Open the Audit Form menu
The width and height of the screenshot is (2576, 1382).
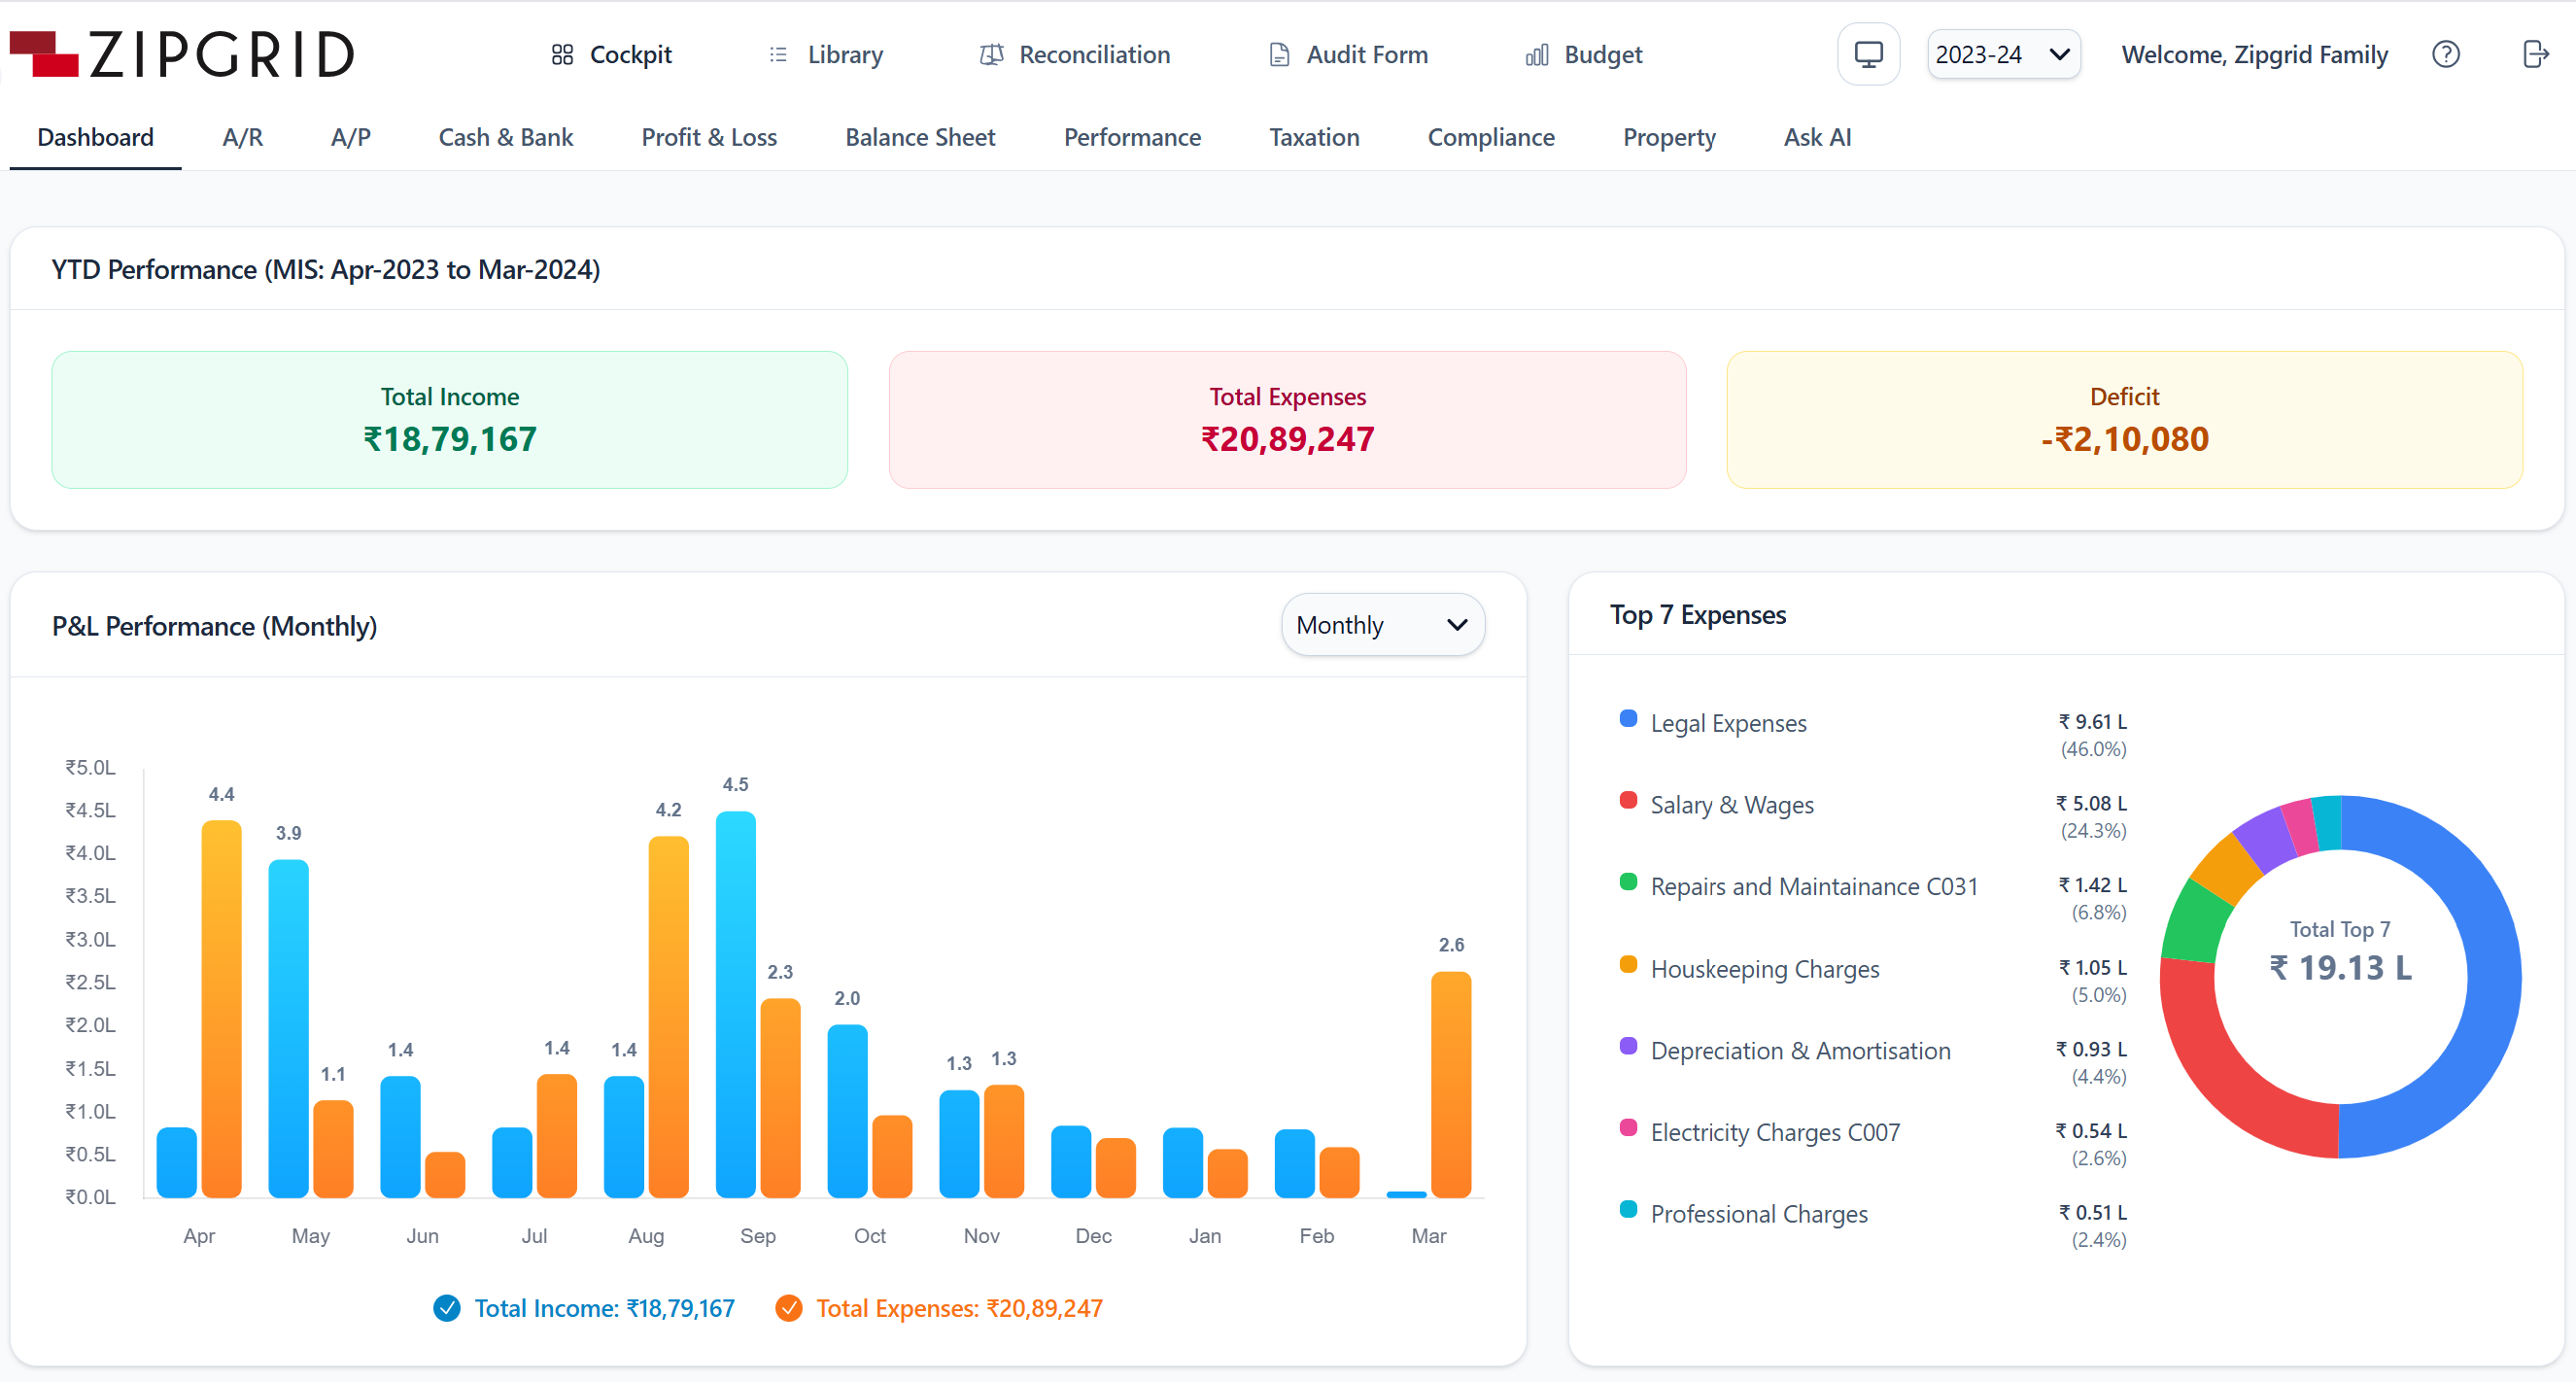1348,54
